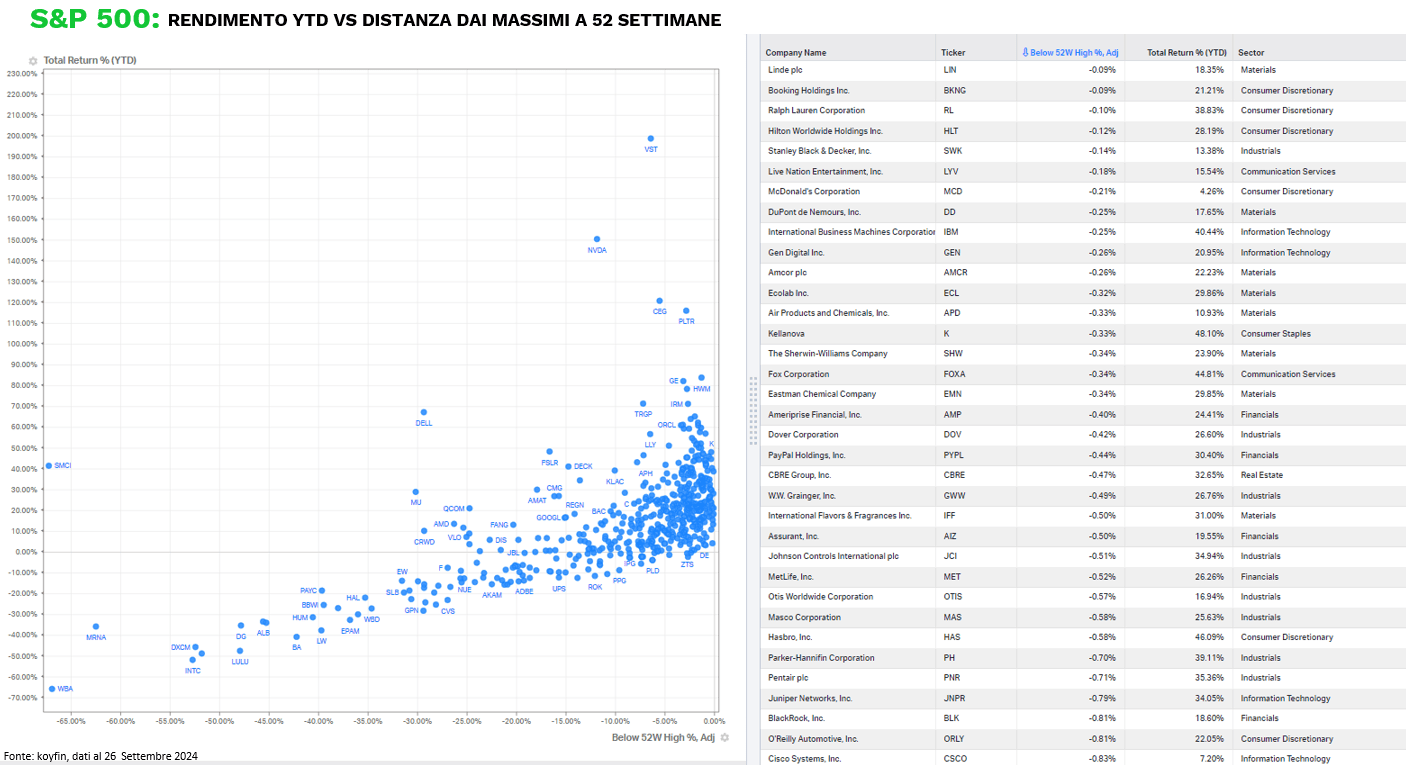Select the DELL data point
The image size is (1406, 765).
coord(424,412)
